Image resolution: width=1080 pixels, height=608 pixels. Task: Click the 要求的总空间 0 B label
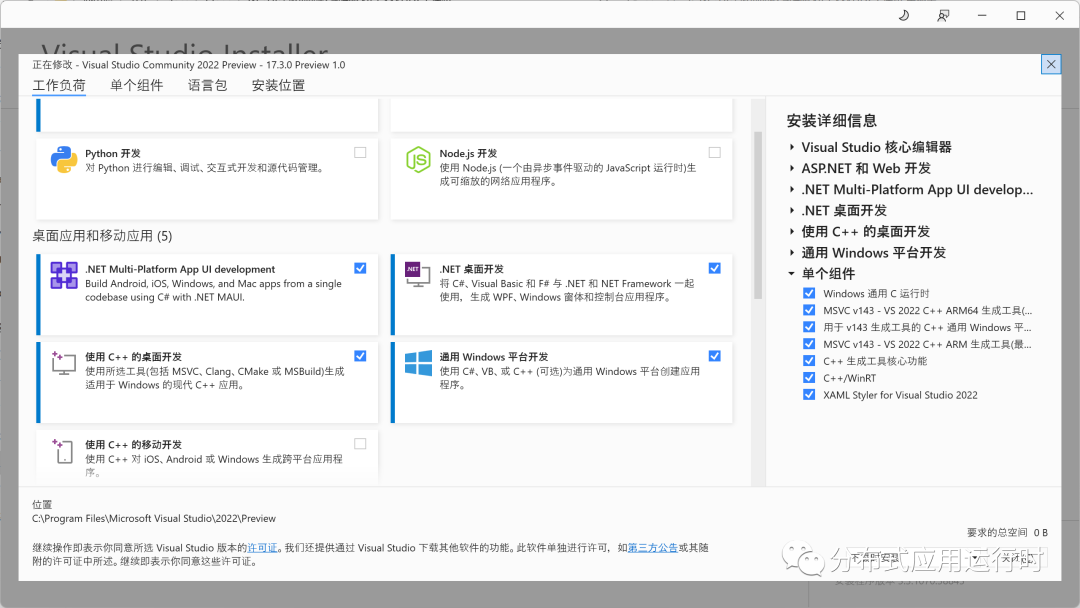[x=1007, y=532]
